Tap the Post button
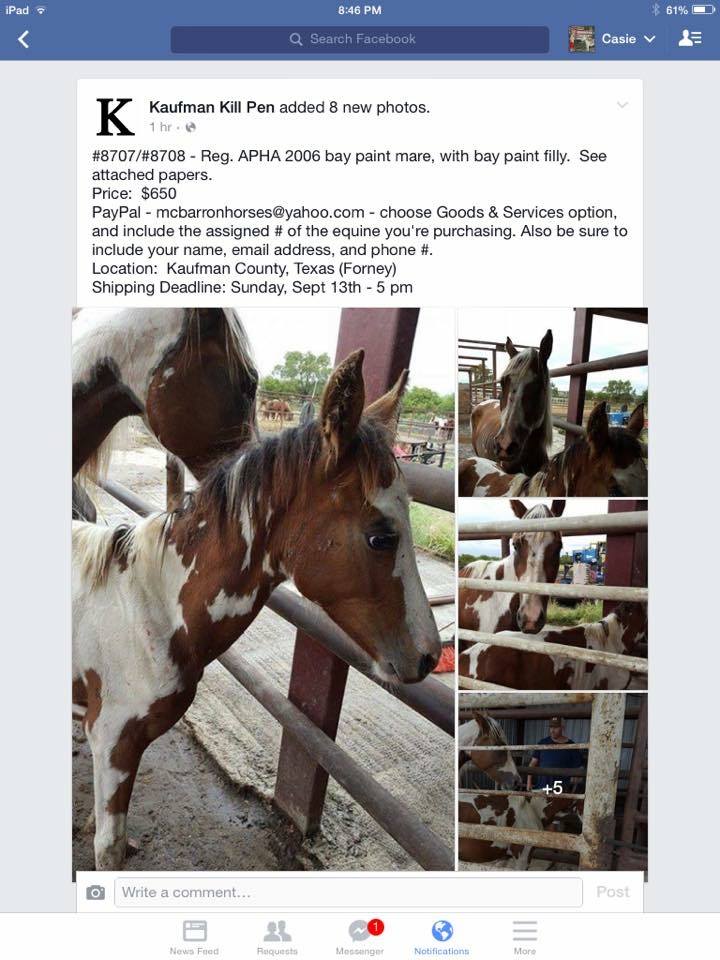The width and height of the screenshot is (720, 960). [612, 892]
